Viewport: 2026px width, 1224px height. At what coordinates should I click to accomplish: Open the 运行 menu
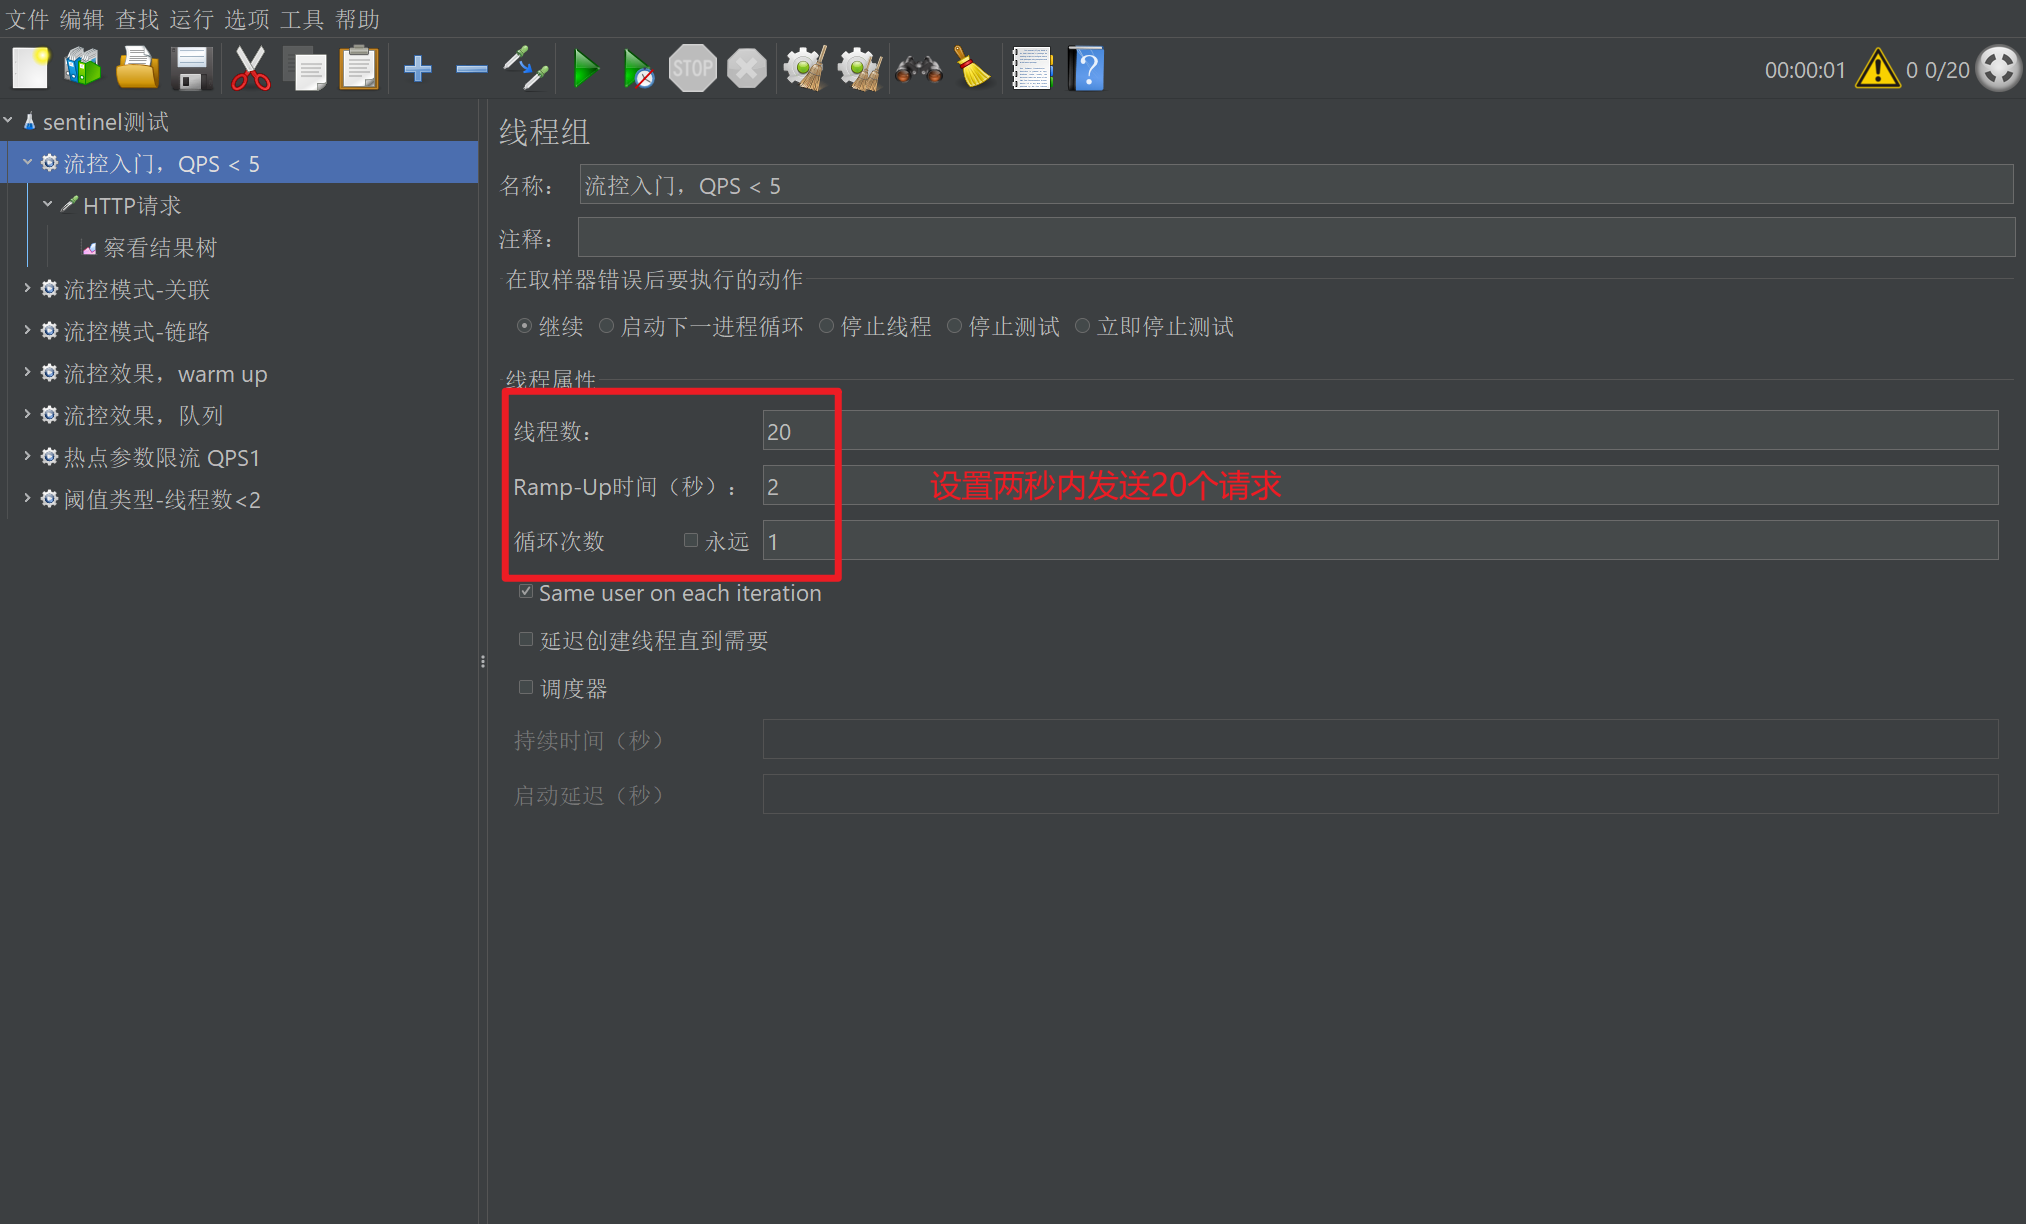pyautogui.click(x=192, y=19)
